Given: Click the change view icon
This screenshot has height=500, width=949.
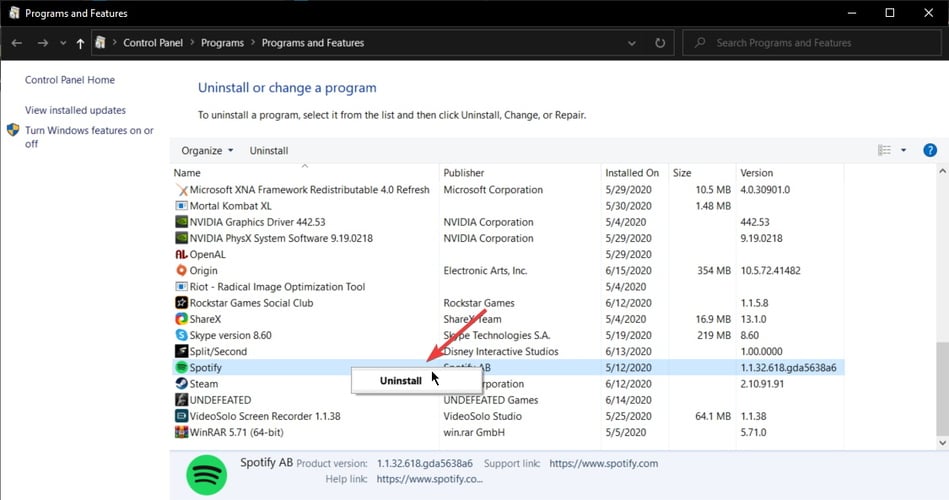Looking at the screenshot, I should pos(884,150).
